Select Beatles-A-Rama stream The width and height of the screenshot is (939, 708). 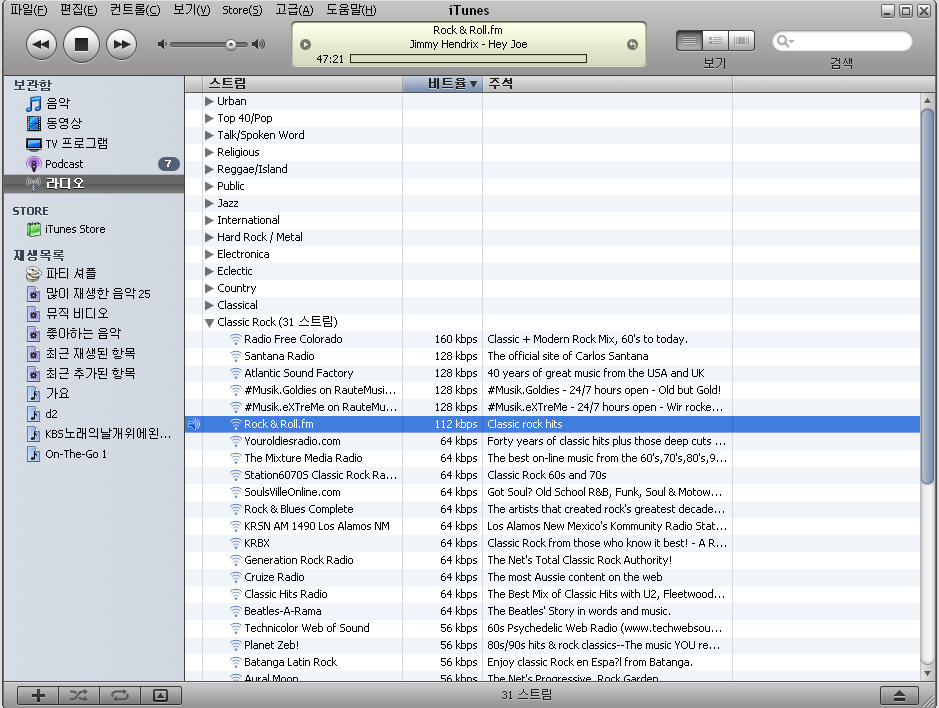point(552,611)
